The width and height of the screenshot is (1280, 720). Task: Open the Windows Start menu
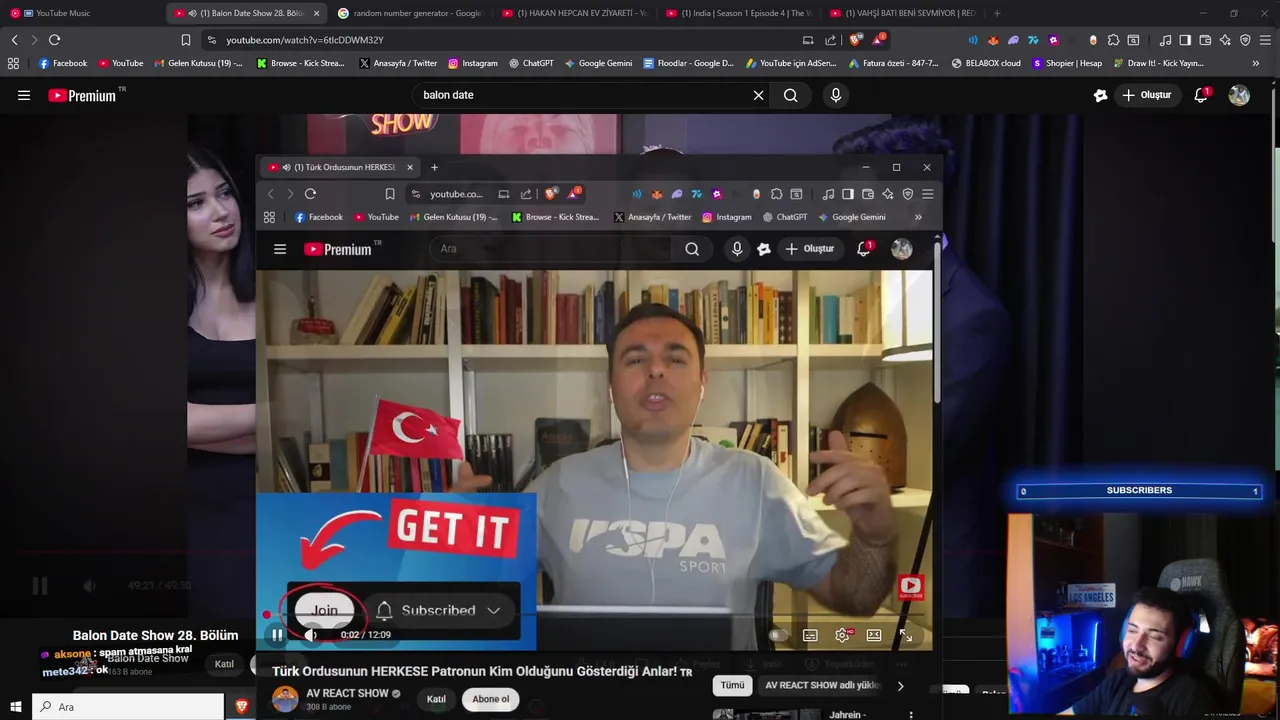click(15, 707)
